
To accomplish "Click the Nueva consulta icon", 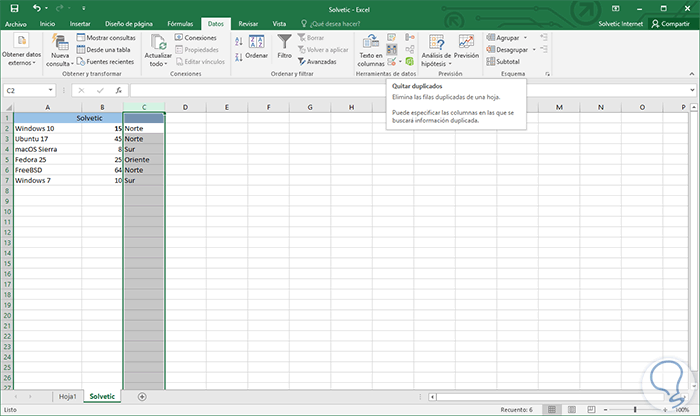I will pos(59,42).
